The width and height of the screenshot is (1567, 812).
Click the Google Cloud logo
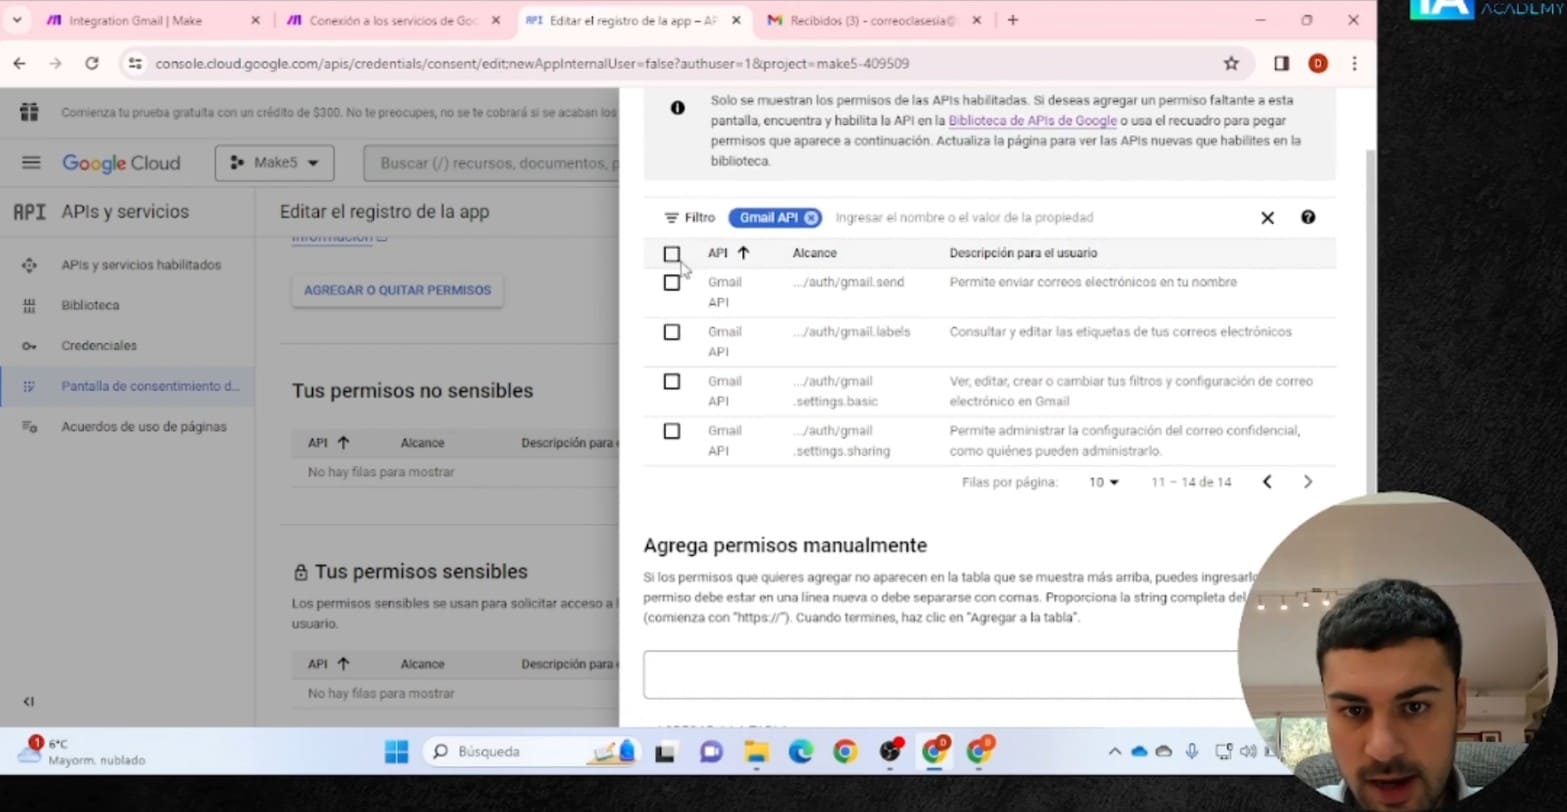pyautogui.click(x=121, y=163)
